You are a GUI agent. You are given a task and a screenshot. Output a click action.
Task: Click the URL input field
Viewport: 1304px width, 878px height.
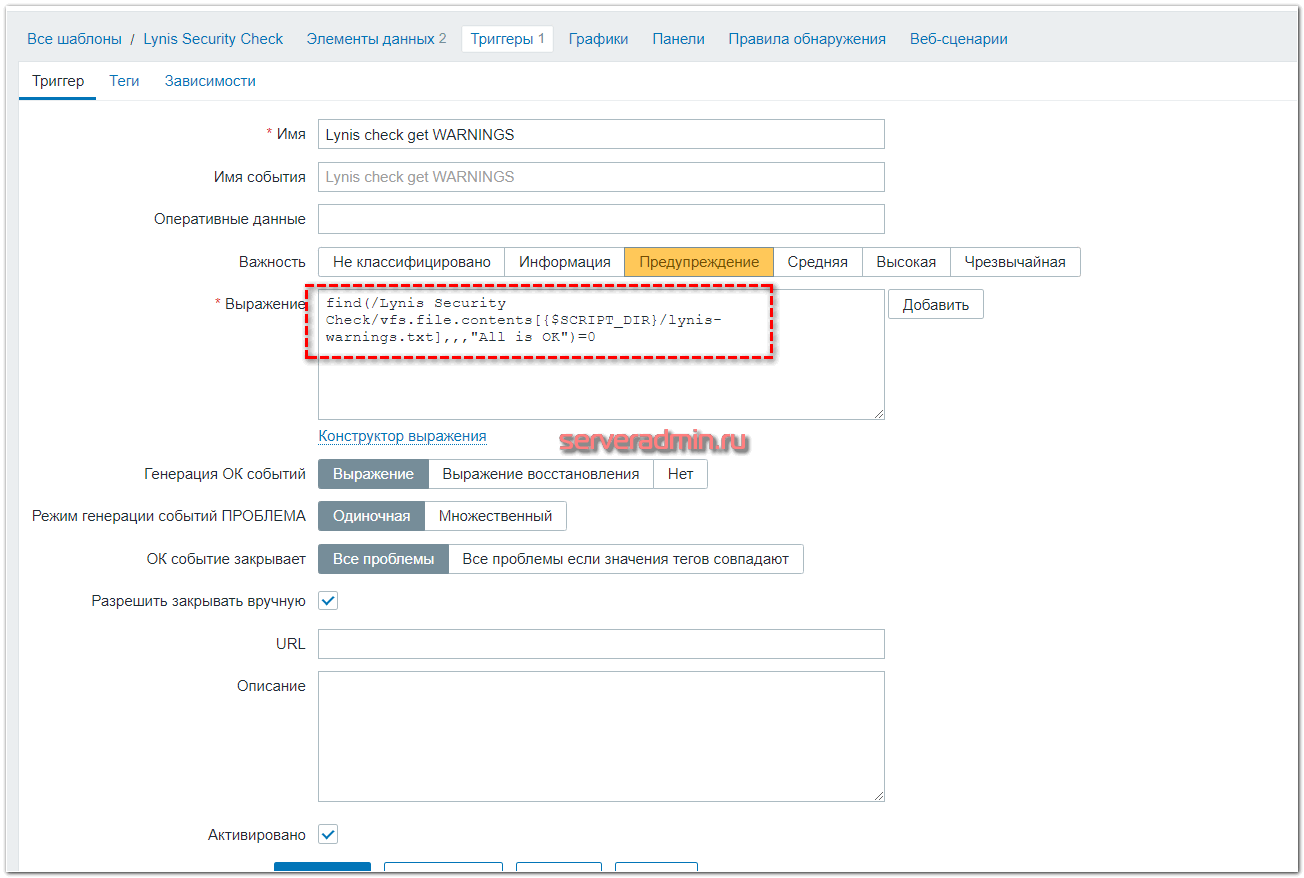(x=601, y=644)
